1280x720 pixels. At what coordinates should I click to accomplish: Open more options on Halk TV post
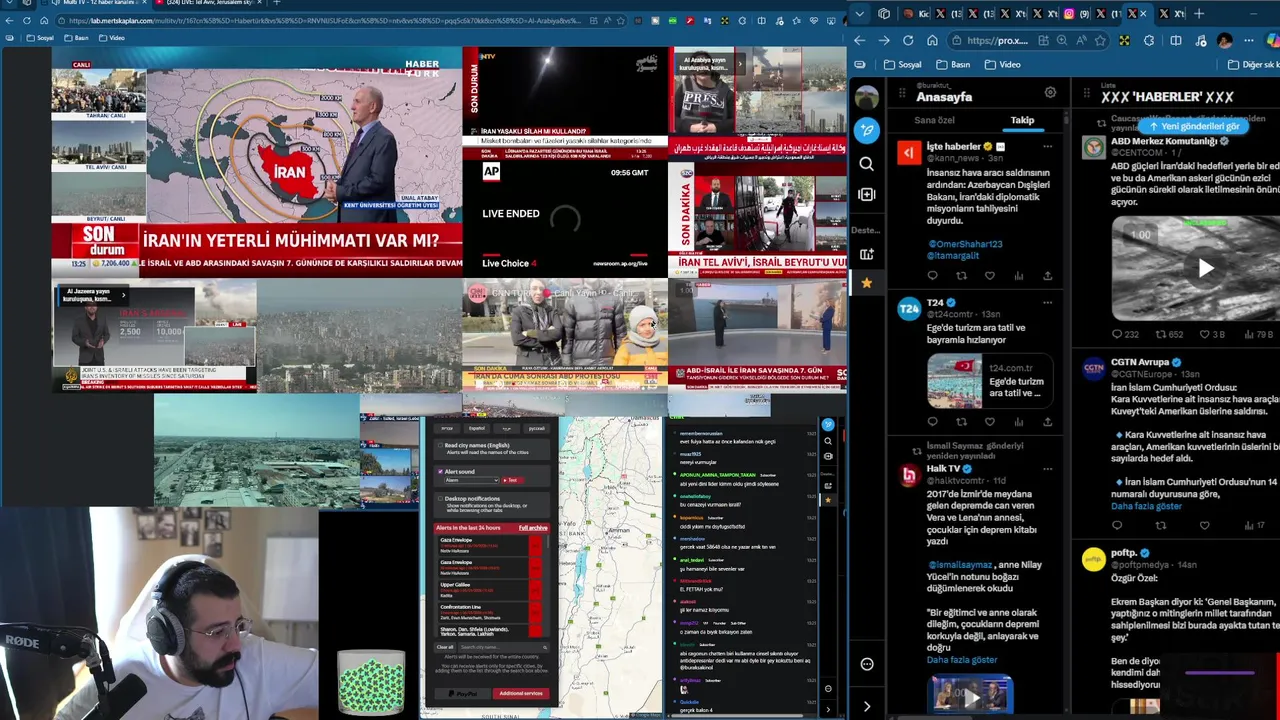[x=1047, y=469]
